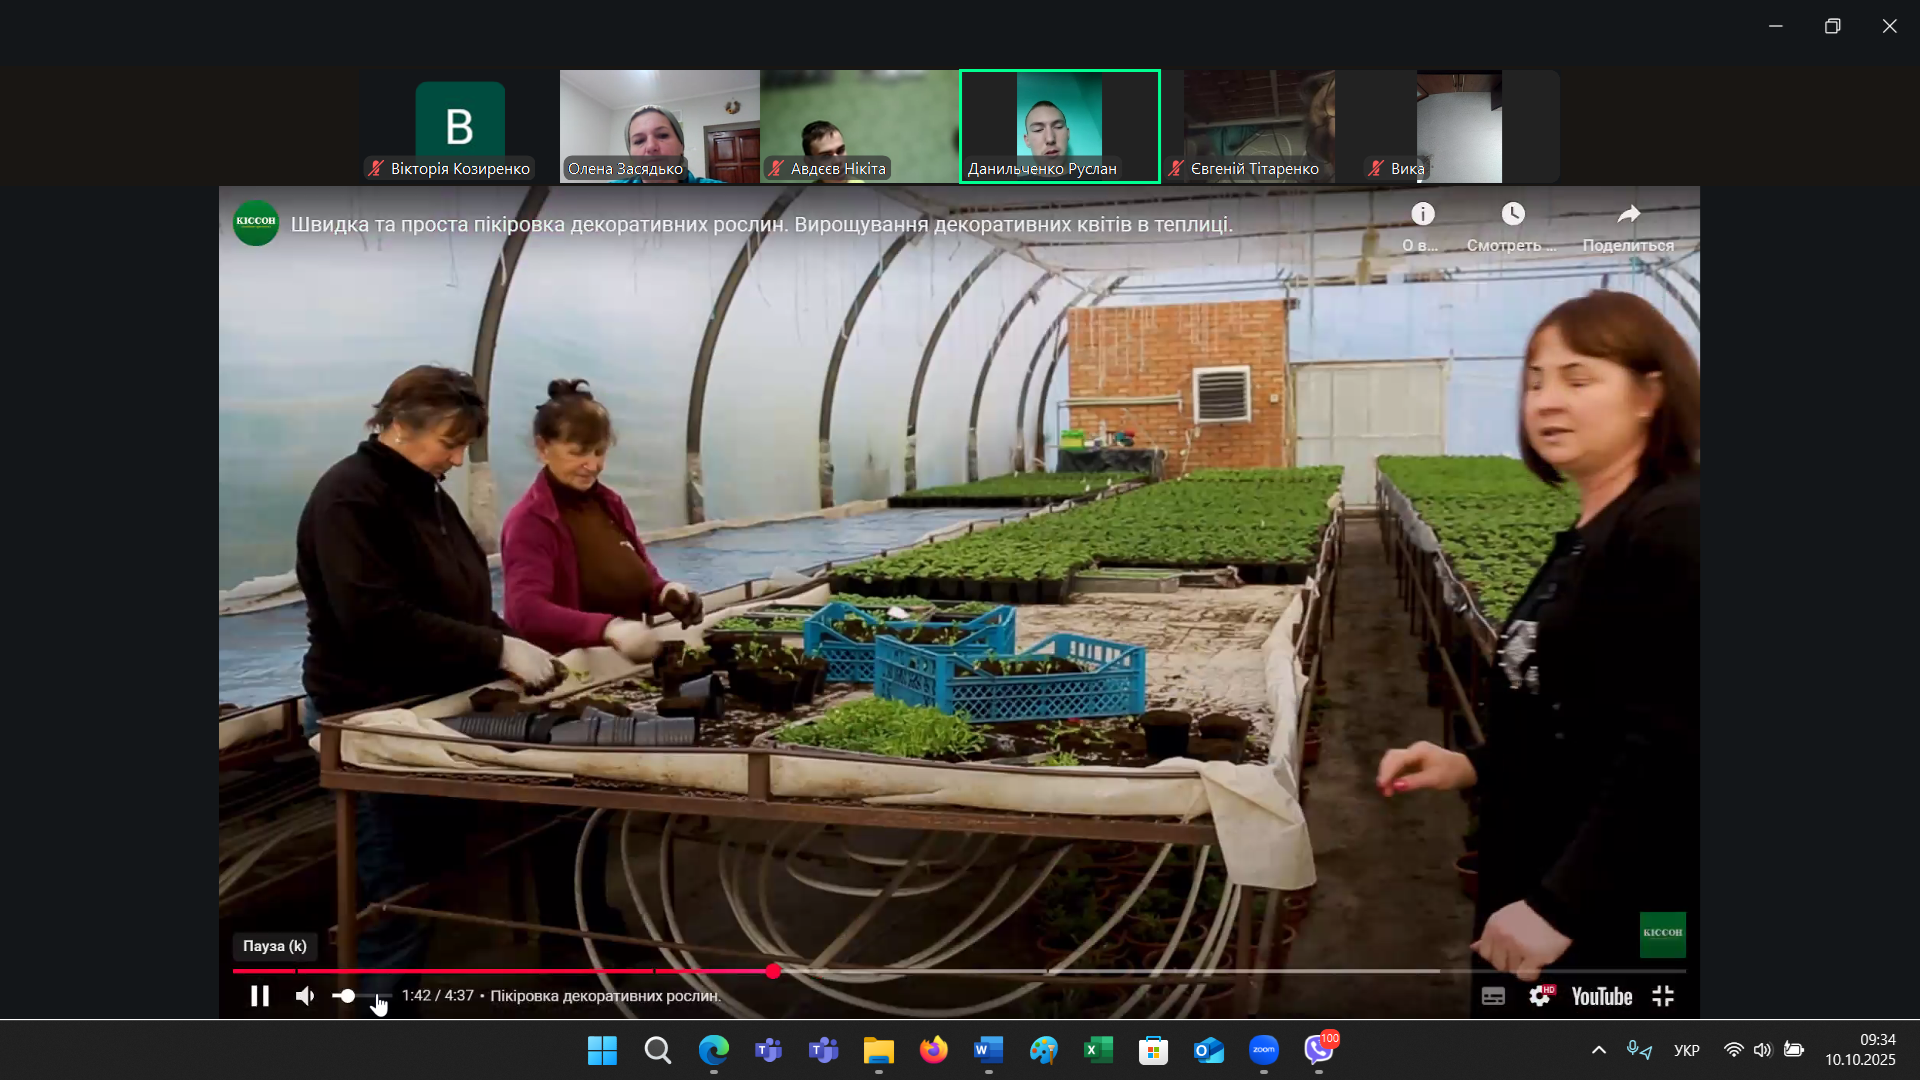Select Олена Засядько video thumbnail
1920x1080 pixels.
point(659,126)
